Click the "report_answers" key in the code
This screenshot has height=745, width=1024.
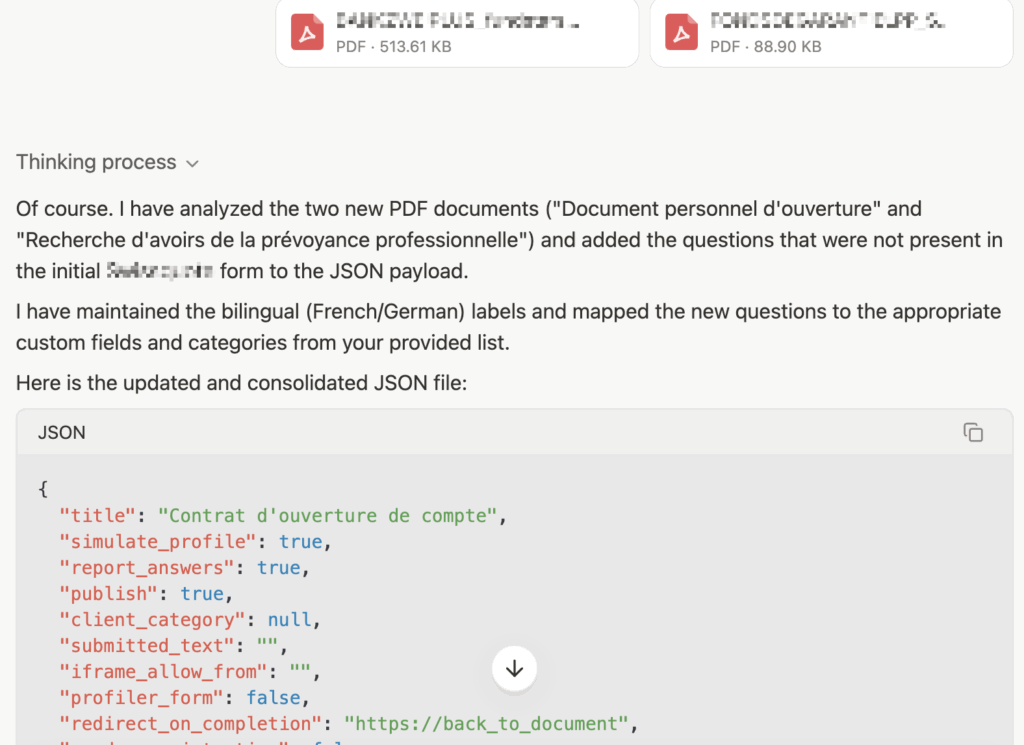(142, 568)
